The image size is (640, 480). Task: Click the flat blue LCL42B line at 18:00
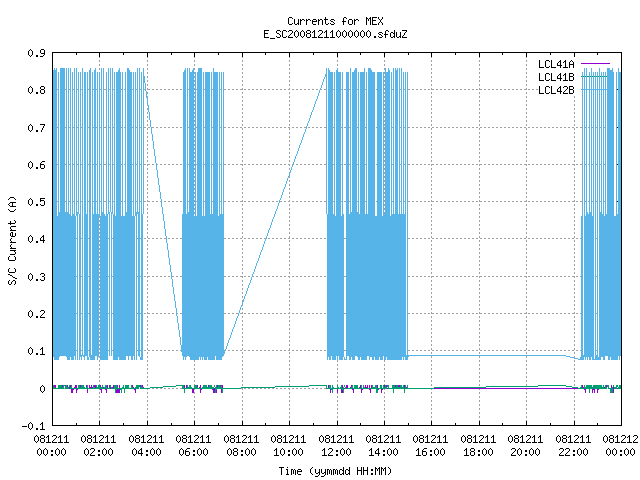coord(478,356)
